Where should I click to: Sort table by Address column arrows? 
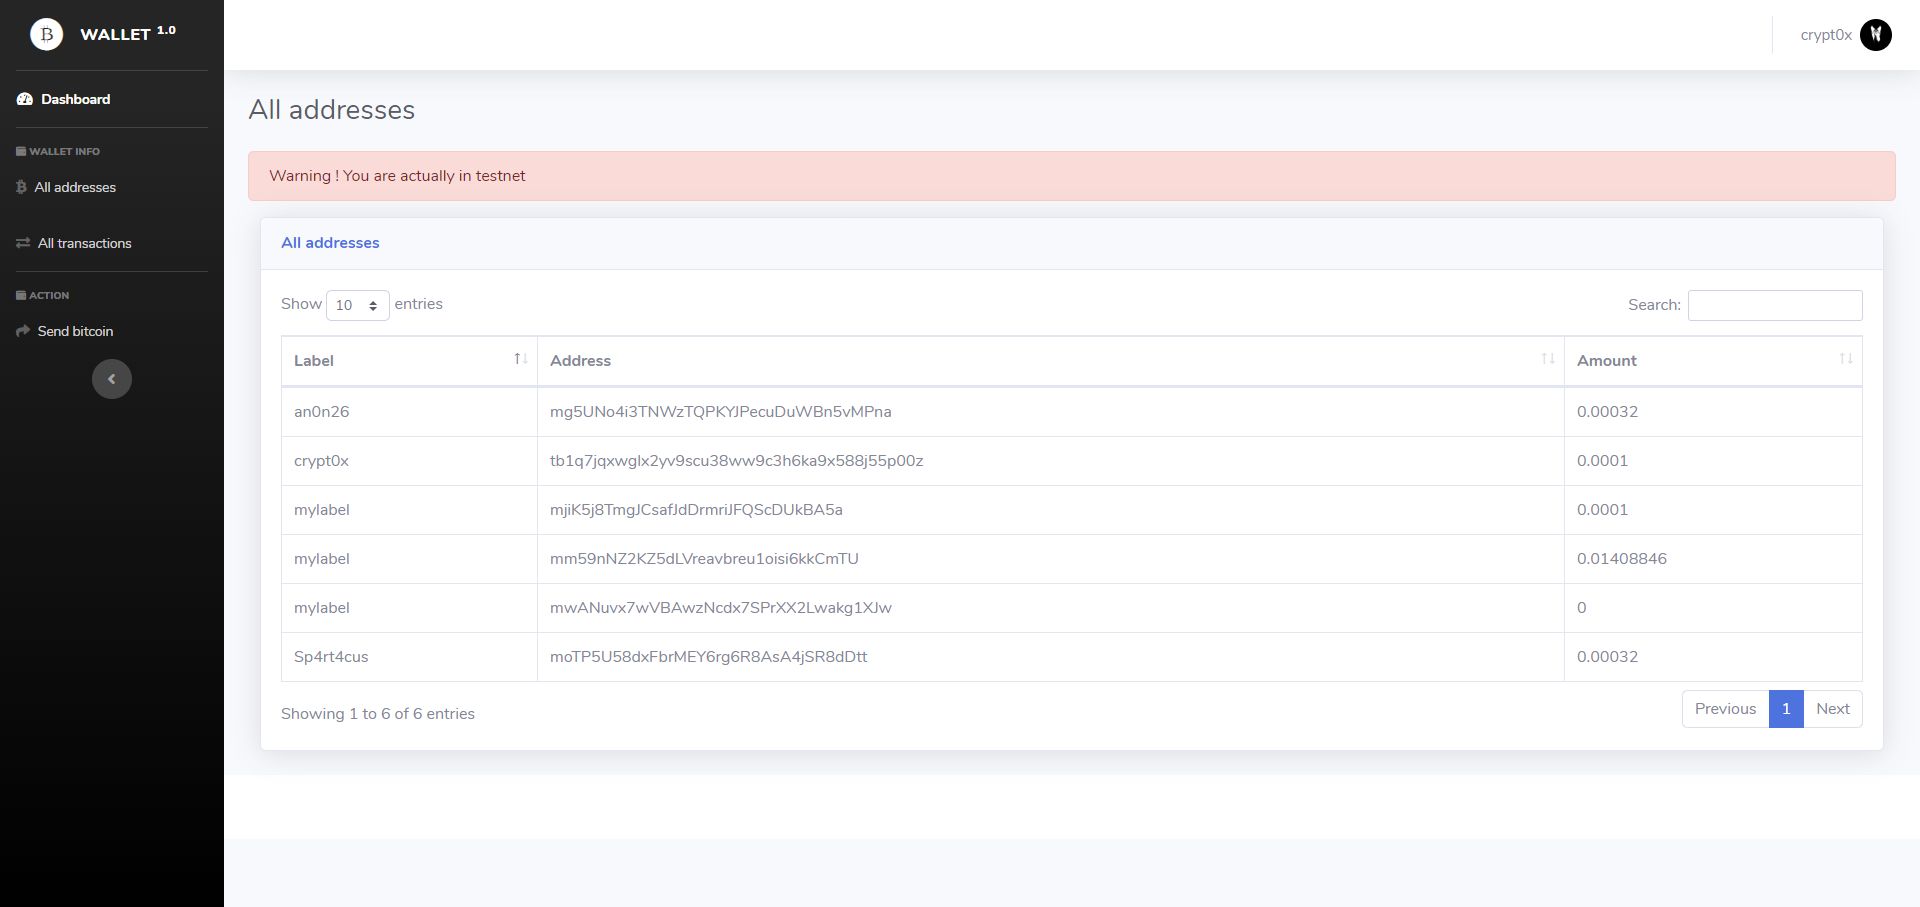[1548, 359]
